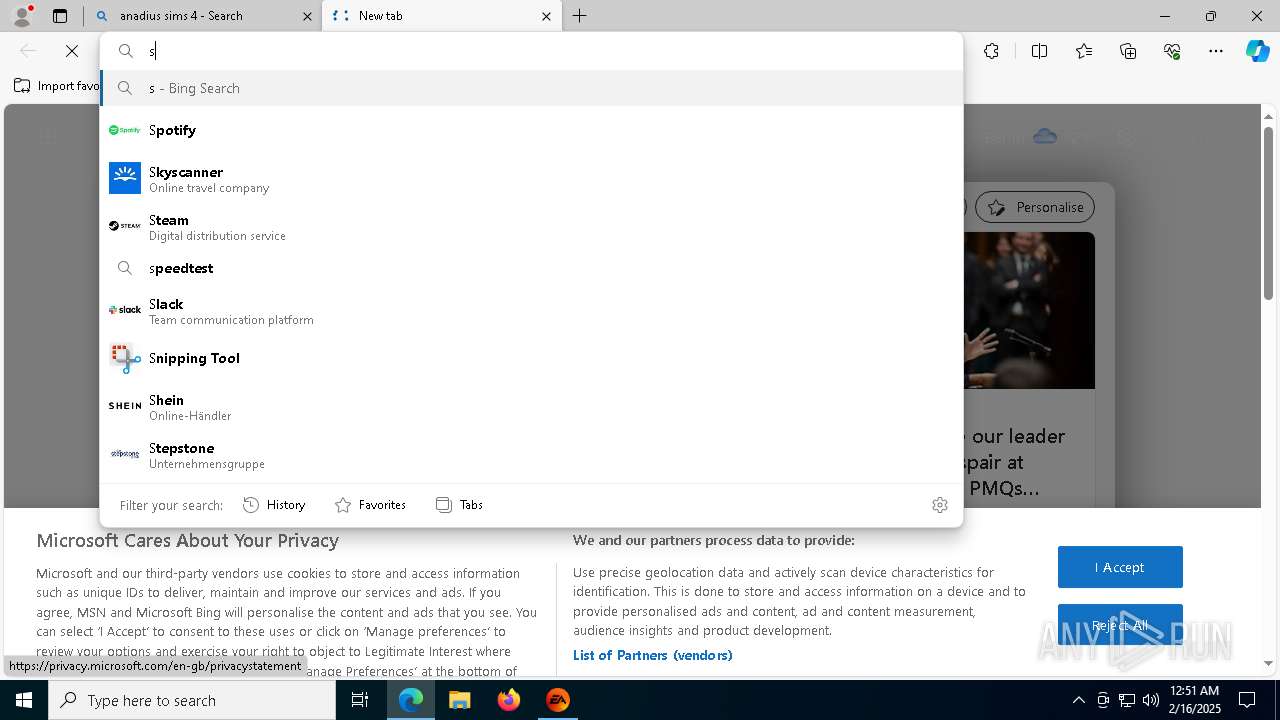Image resolution: width=1280 pixels, height=720 pixels.
Task: Choose the Spotify suggestion
Action: tap(531, 130)
